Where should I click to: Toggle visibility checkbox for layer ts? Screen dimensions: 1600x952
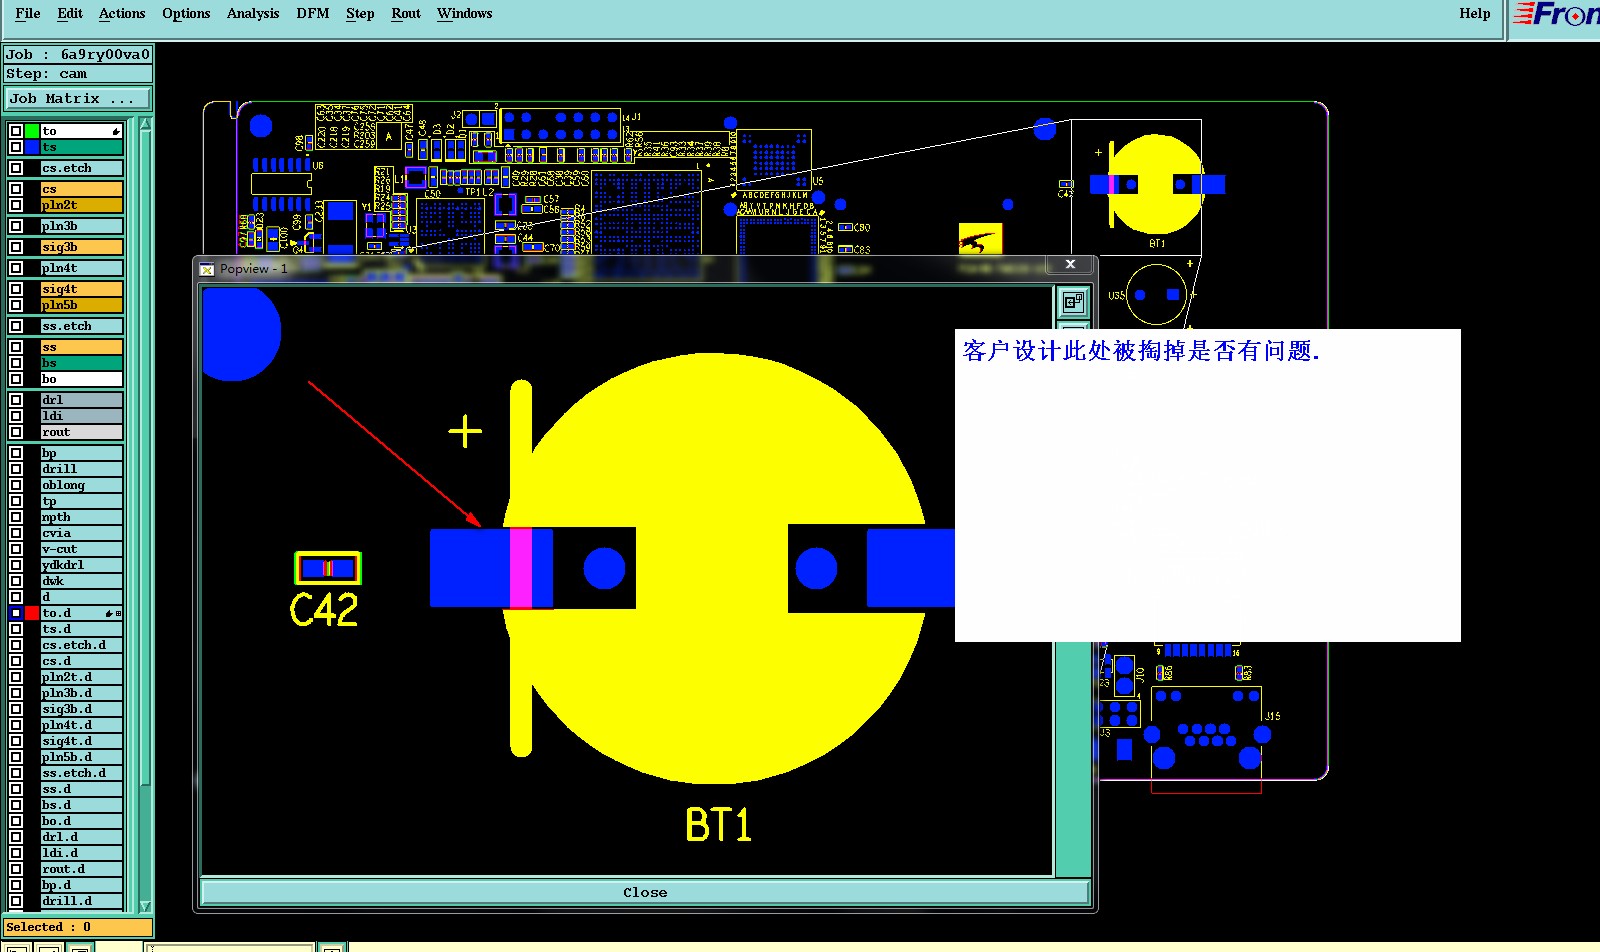16,147
